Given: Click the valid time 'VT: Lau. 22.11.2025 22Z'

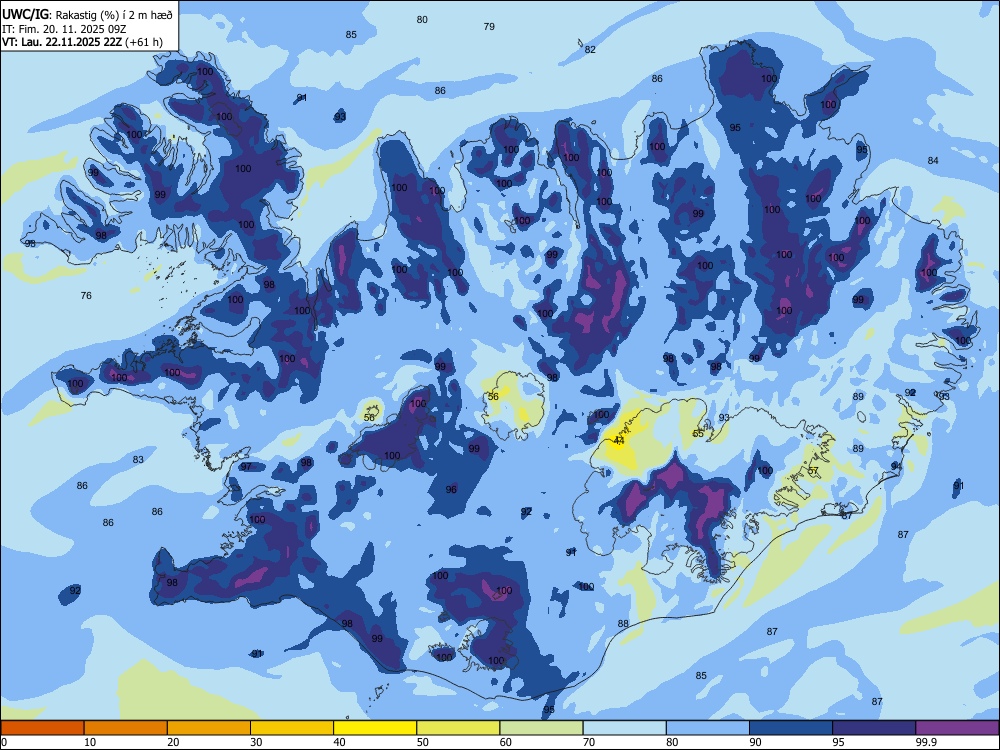Looking at the screenshot, I should (x=62, y=42).
